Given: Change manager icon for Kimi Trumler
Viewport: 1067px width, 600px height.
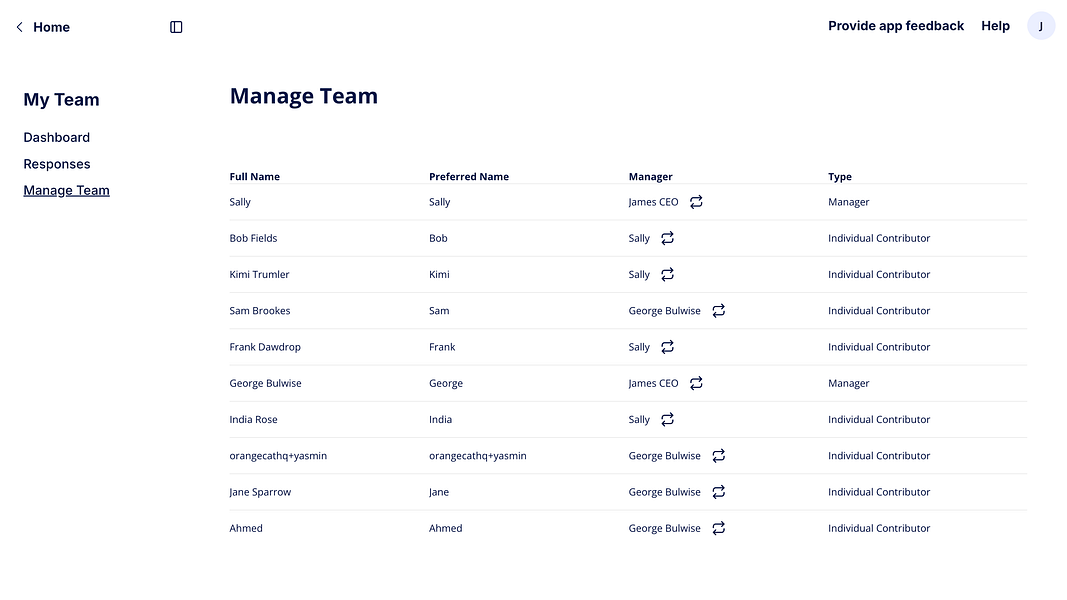Looking at the screenshot, I should coord(668,274).
